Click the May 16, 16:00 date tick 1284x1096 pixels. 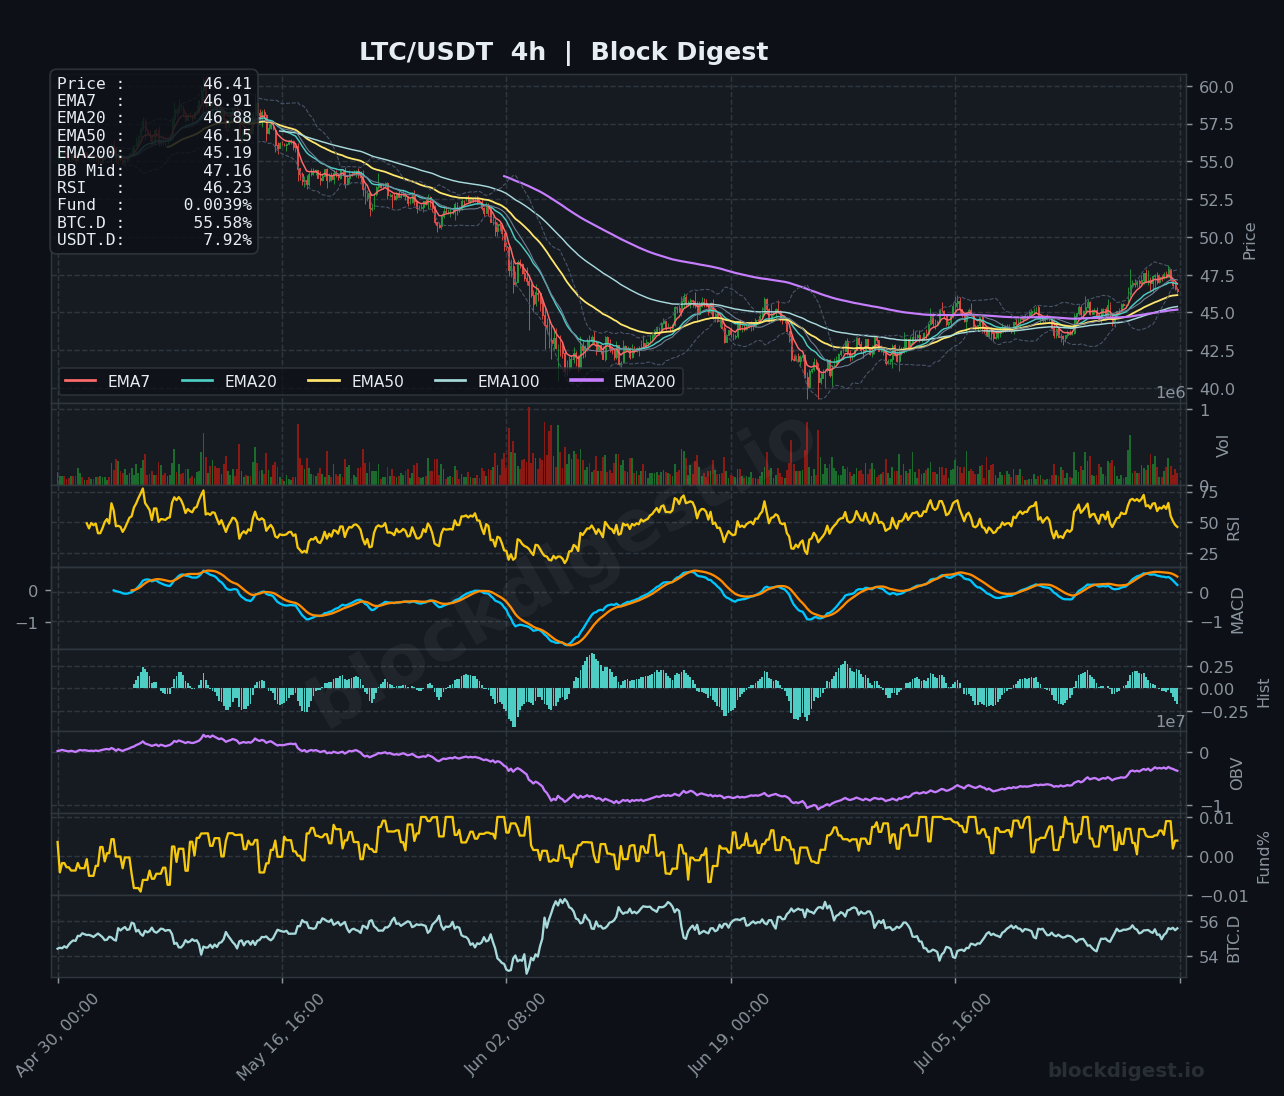tap(282, 1036)
